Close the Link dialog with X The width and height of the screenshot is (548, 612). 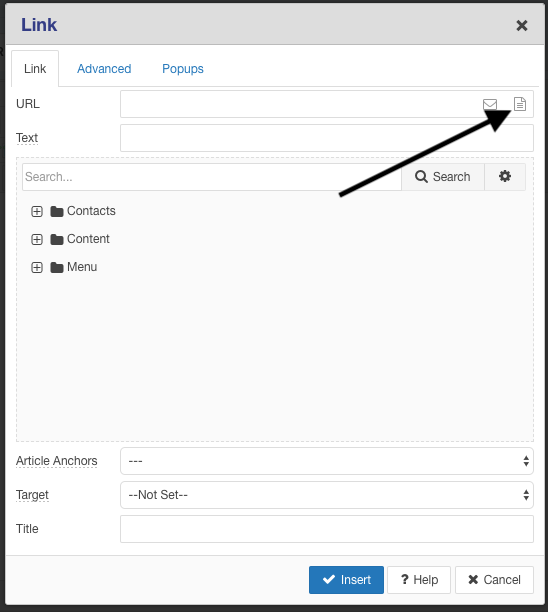(521, 26)
